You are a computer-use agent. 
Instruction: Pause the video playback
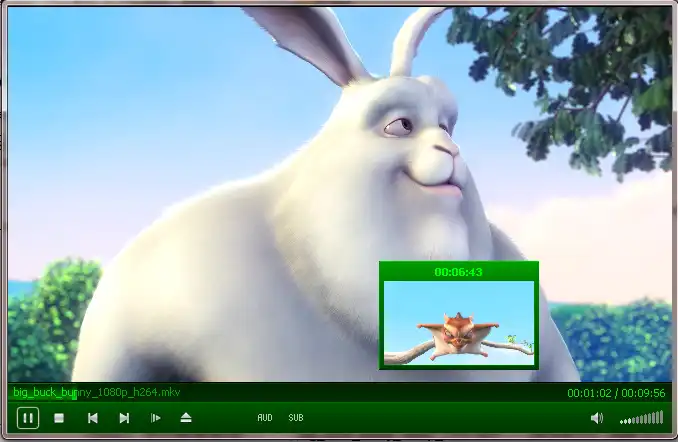[28, 418]
